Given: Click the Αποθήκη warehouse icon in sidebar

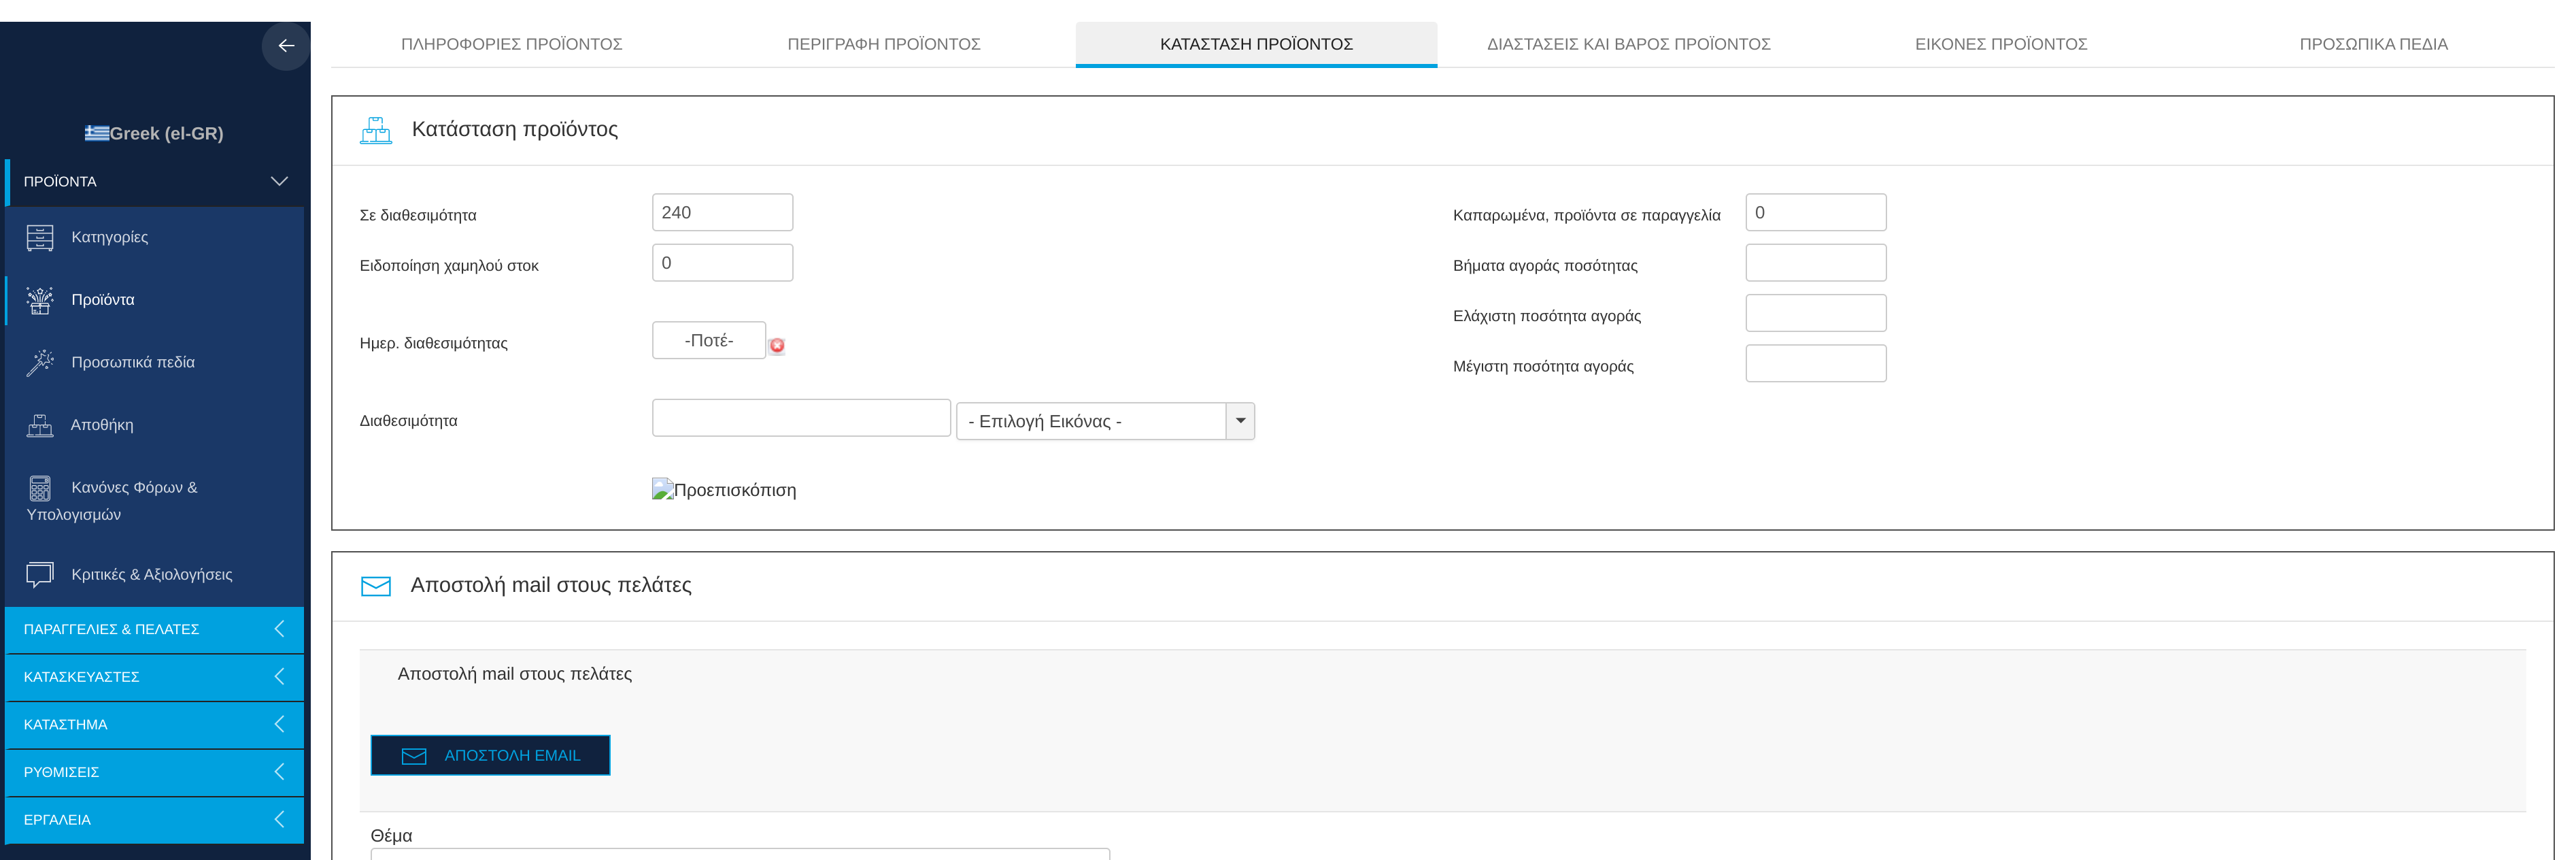Looking at the screenshot, I should tap(40, 425).
